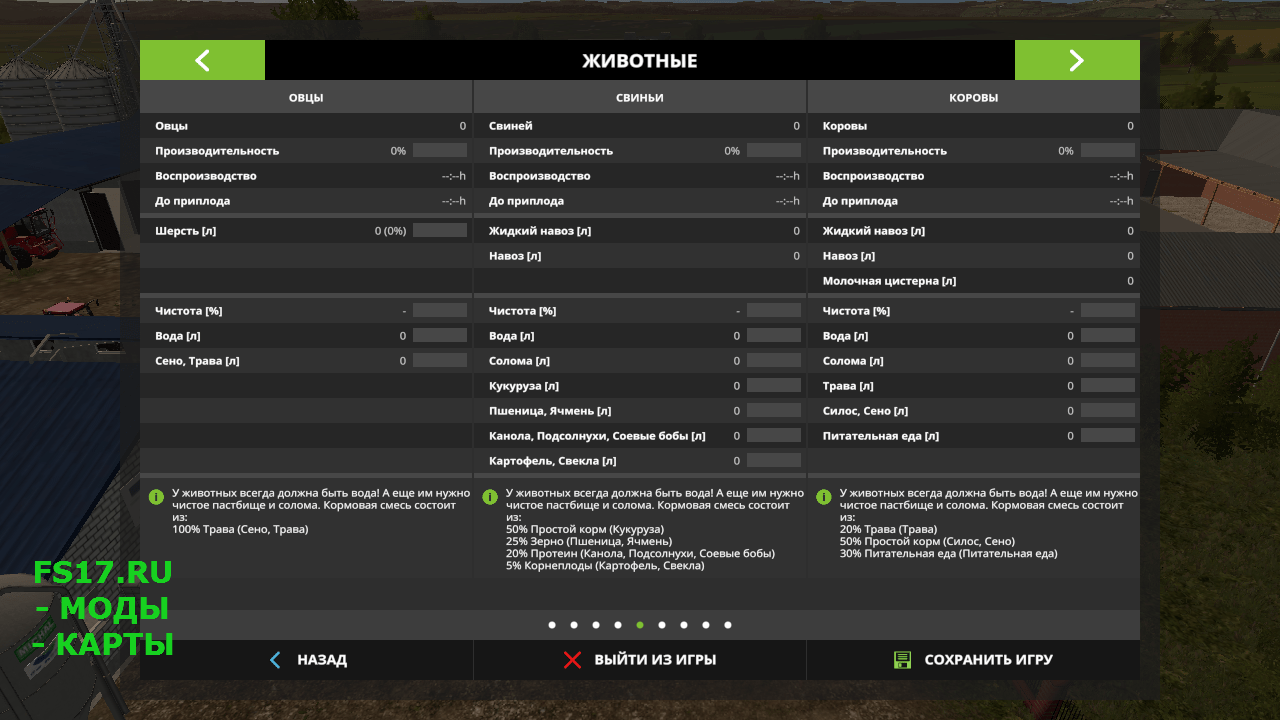Select the КОРОВЫ column header
The height and width of the screenshot is (720, 1280).
click(973, 98)
